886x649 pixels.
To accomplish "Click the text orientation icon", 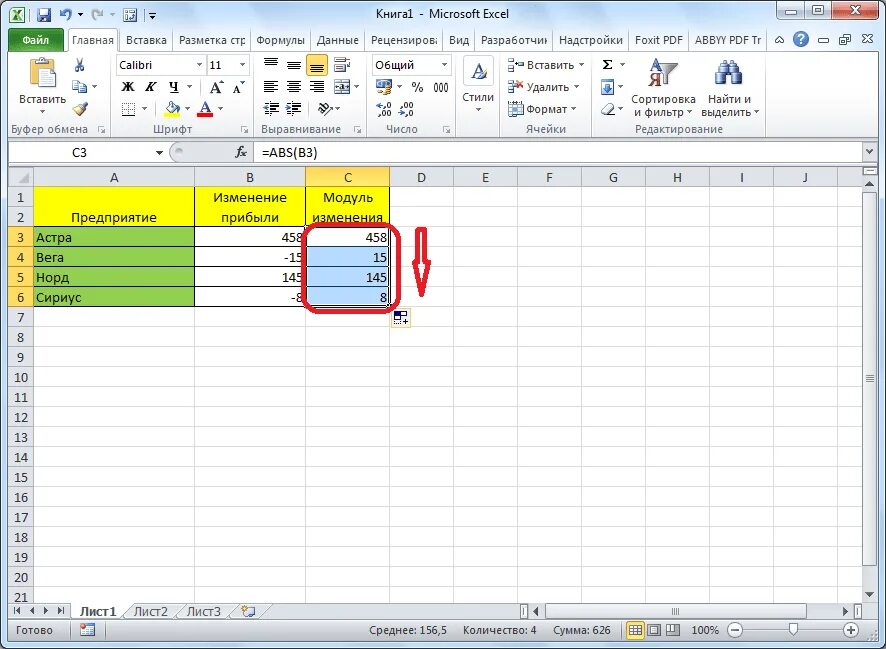I will tap(325, 108).
